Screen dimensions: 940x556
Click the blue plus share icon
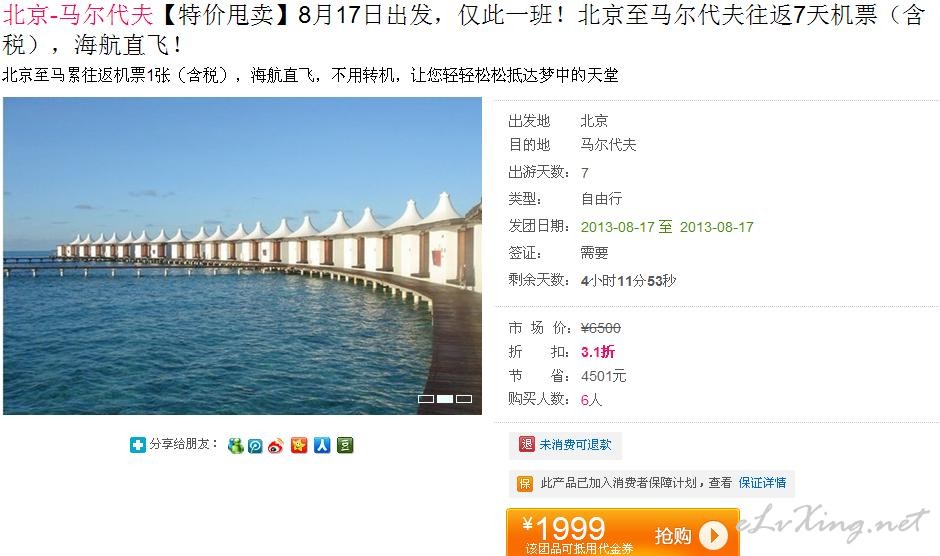click(x=138, y=445)
